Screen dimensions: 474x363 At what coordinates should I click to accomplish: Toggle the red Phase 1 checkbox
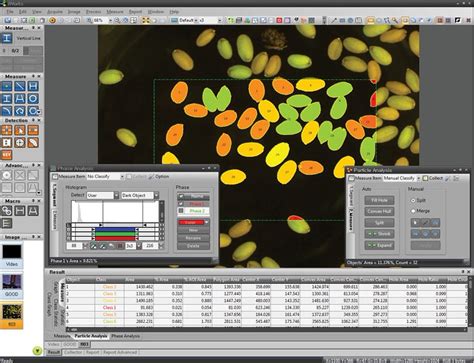click(x=181, y=204)
